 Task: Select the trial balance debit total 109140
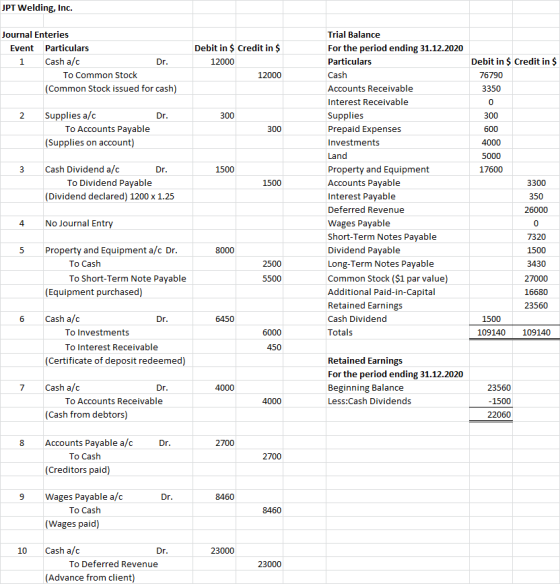(491, 333)
